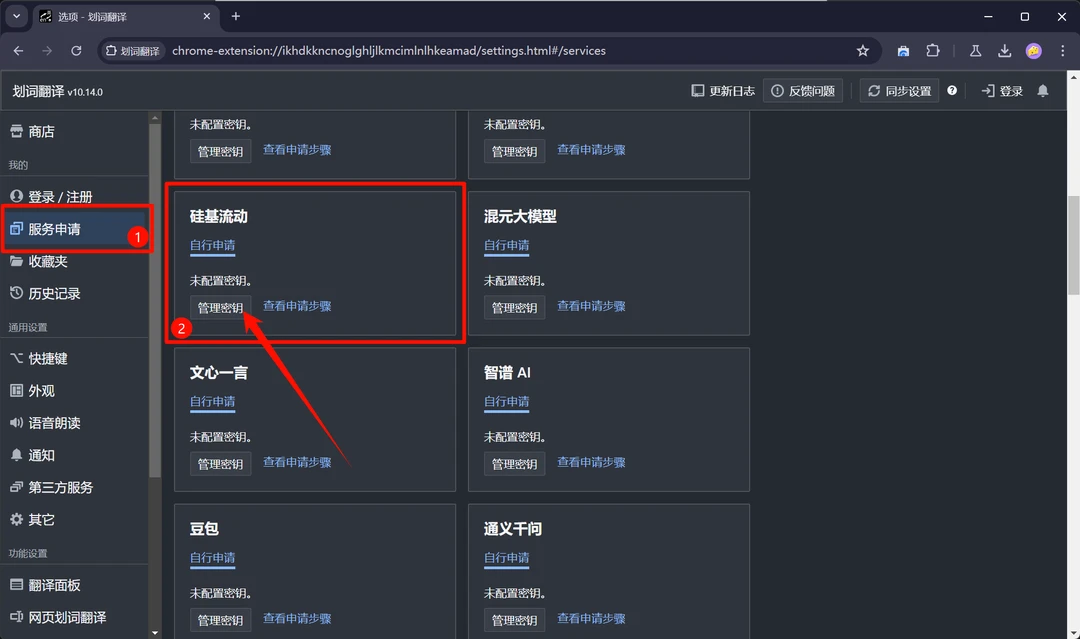This screenshot has height=639, width=1080.
Task: Click 查看申请步骤 for 混元大模型
Action: (x=592, y=306)
